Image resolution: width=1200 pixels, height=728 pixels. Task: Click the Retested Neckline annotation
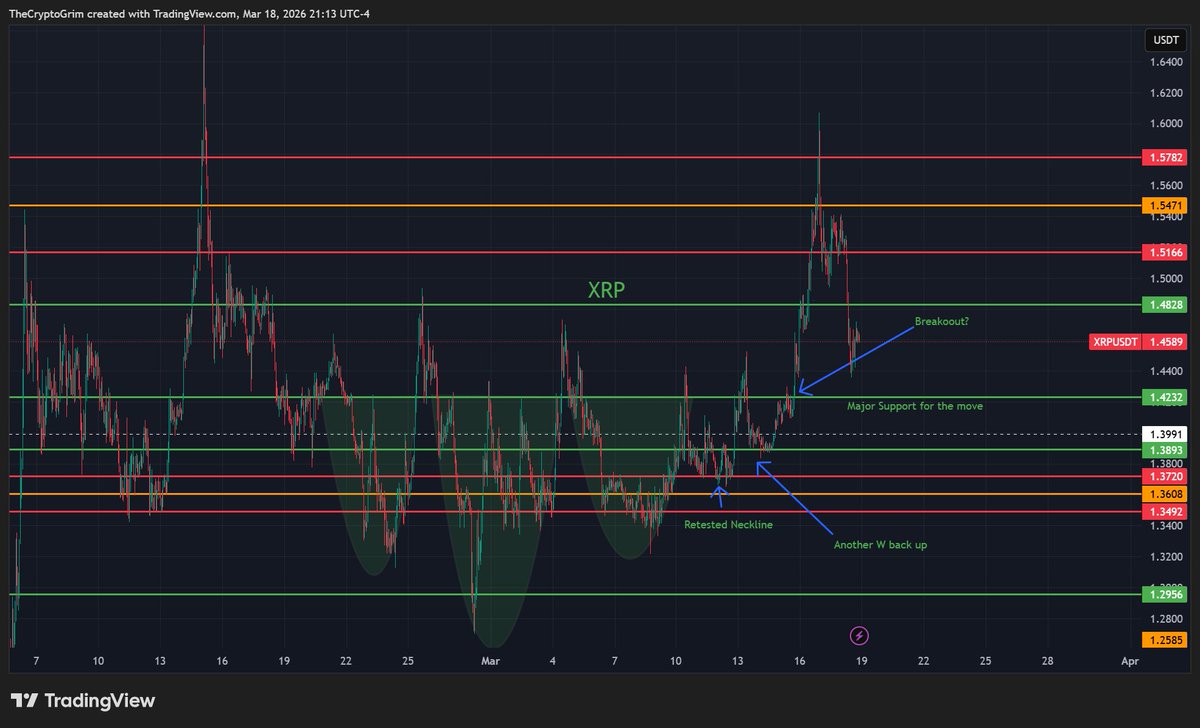[728, 524]
